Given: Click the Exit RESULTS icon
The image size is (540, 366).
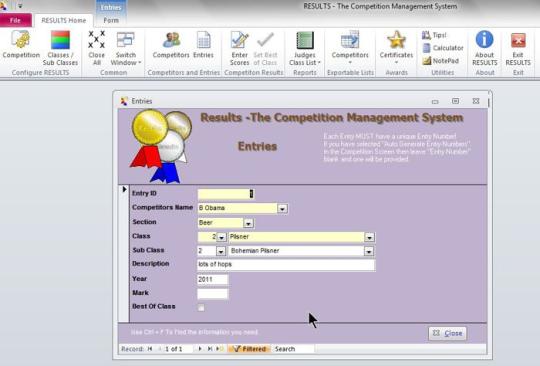Looking at the screenshot, I should (x=518, y=48).
